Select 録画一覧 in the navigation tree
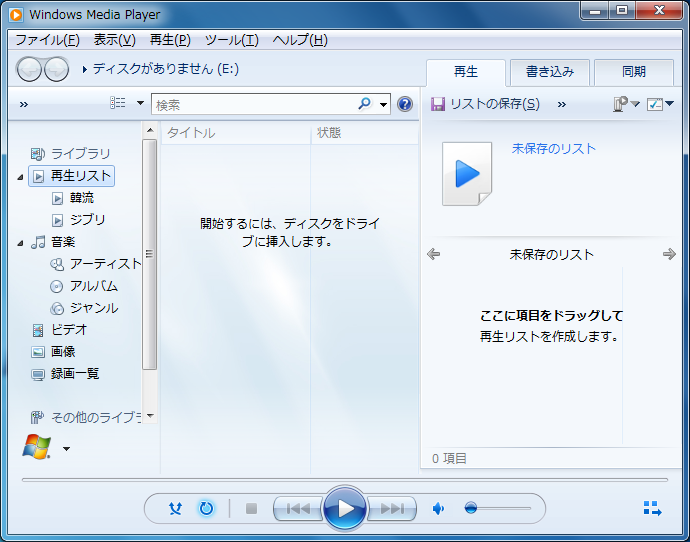 click(x=65, y=374)
